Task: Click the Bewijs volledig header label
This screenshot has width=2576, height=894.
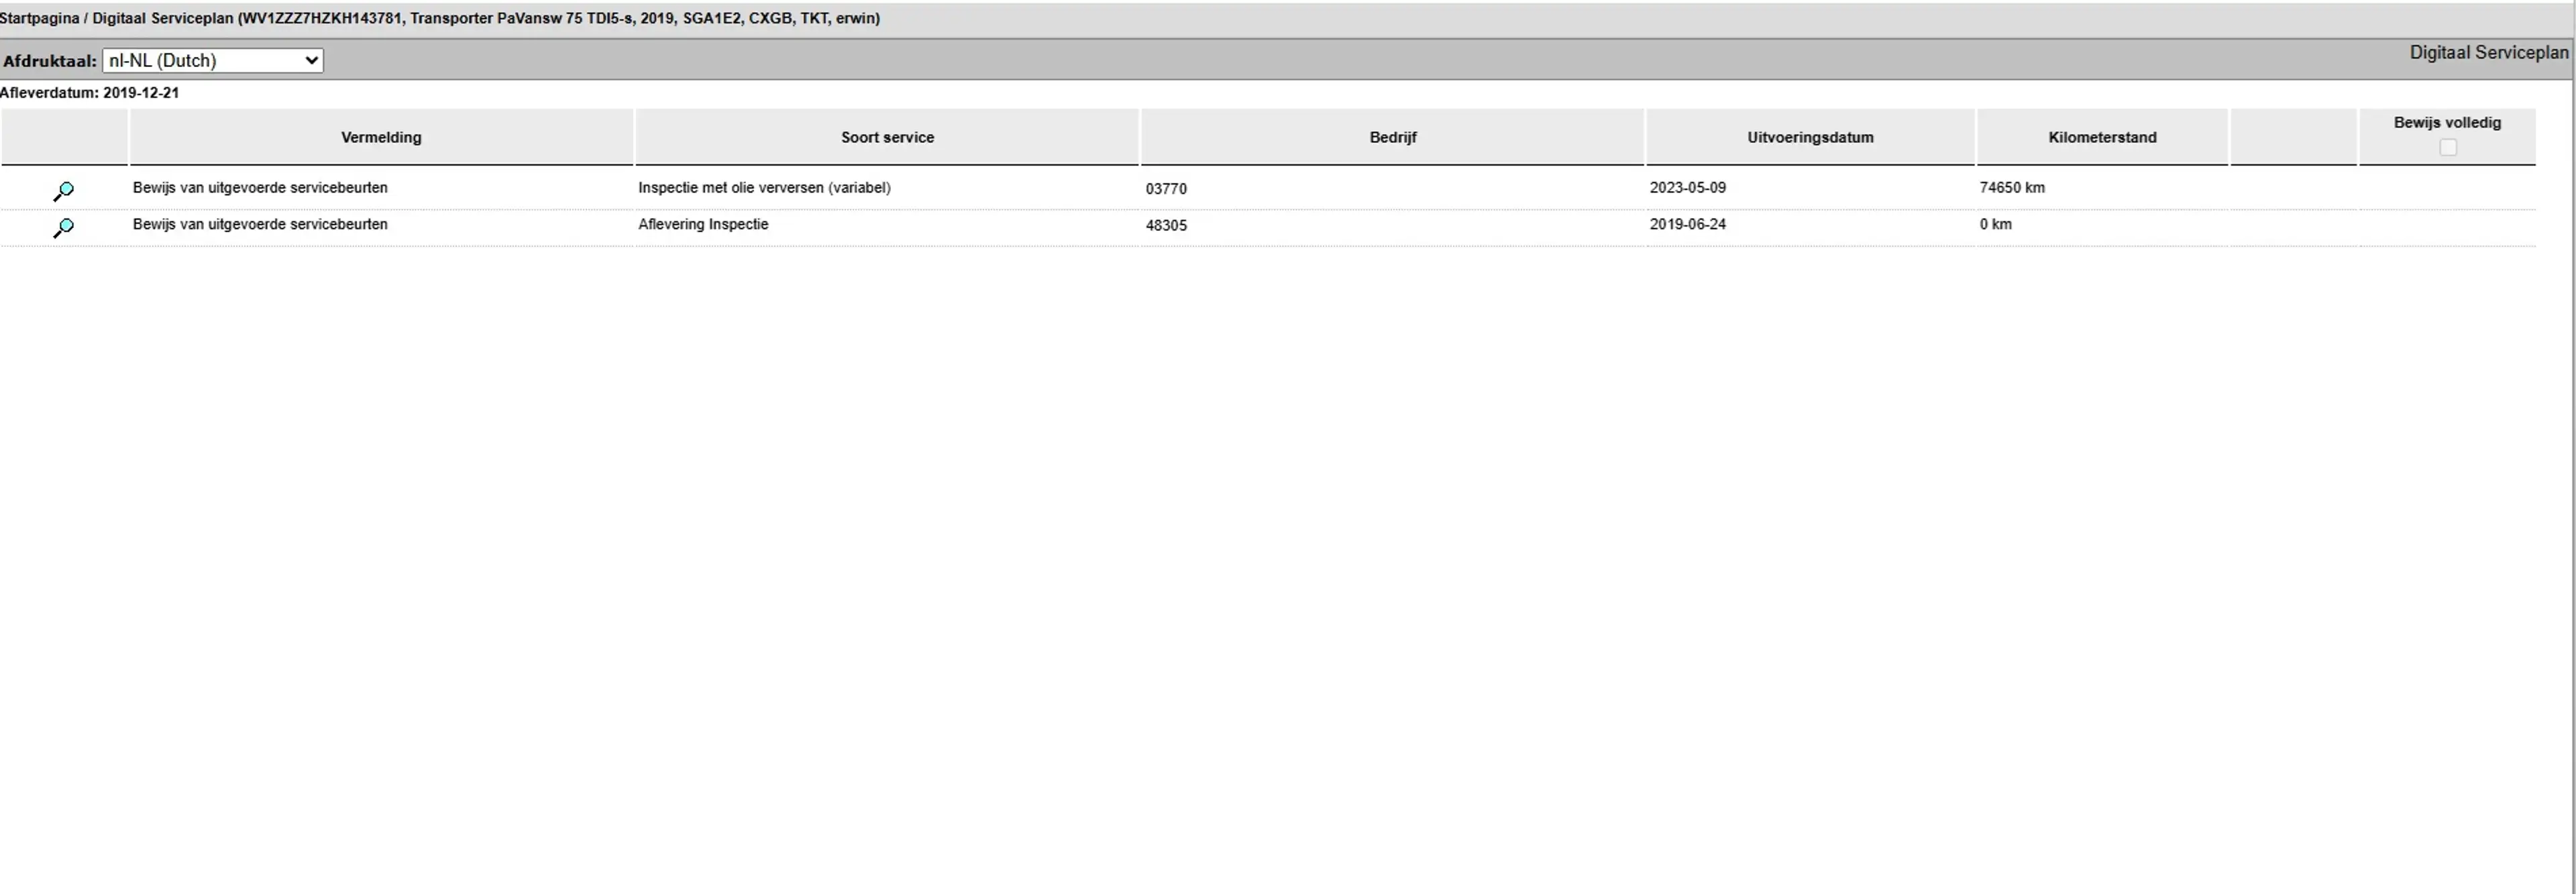Action: coord(2447,122)
